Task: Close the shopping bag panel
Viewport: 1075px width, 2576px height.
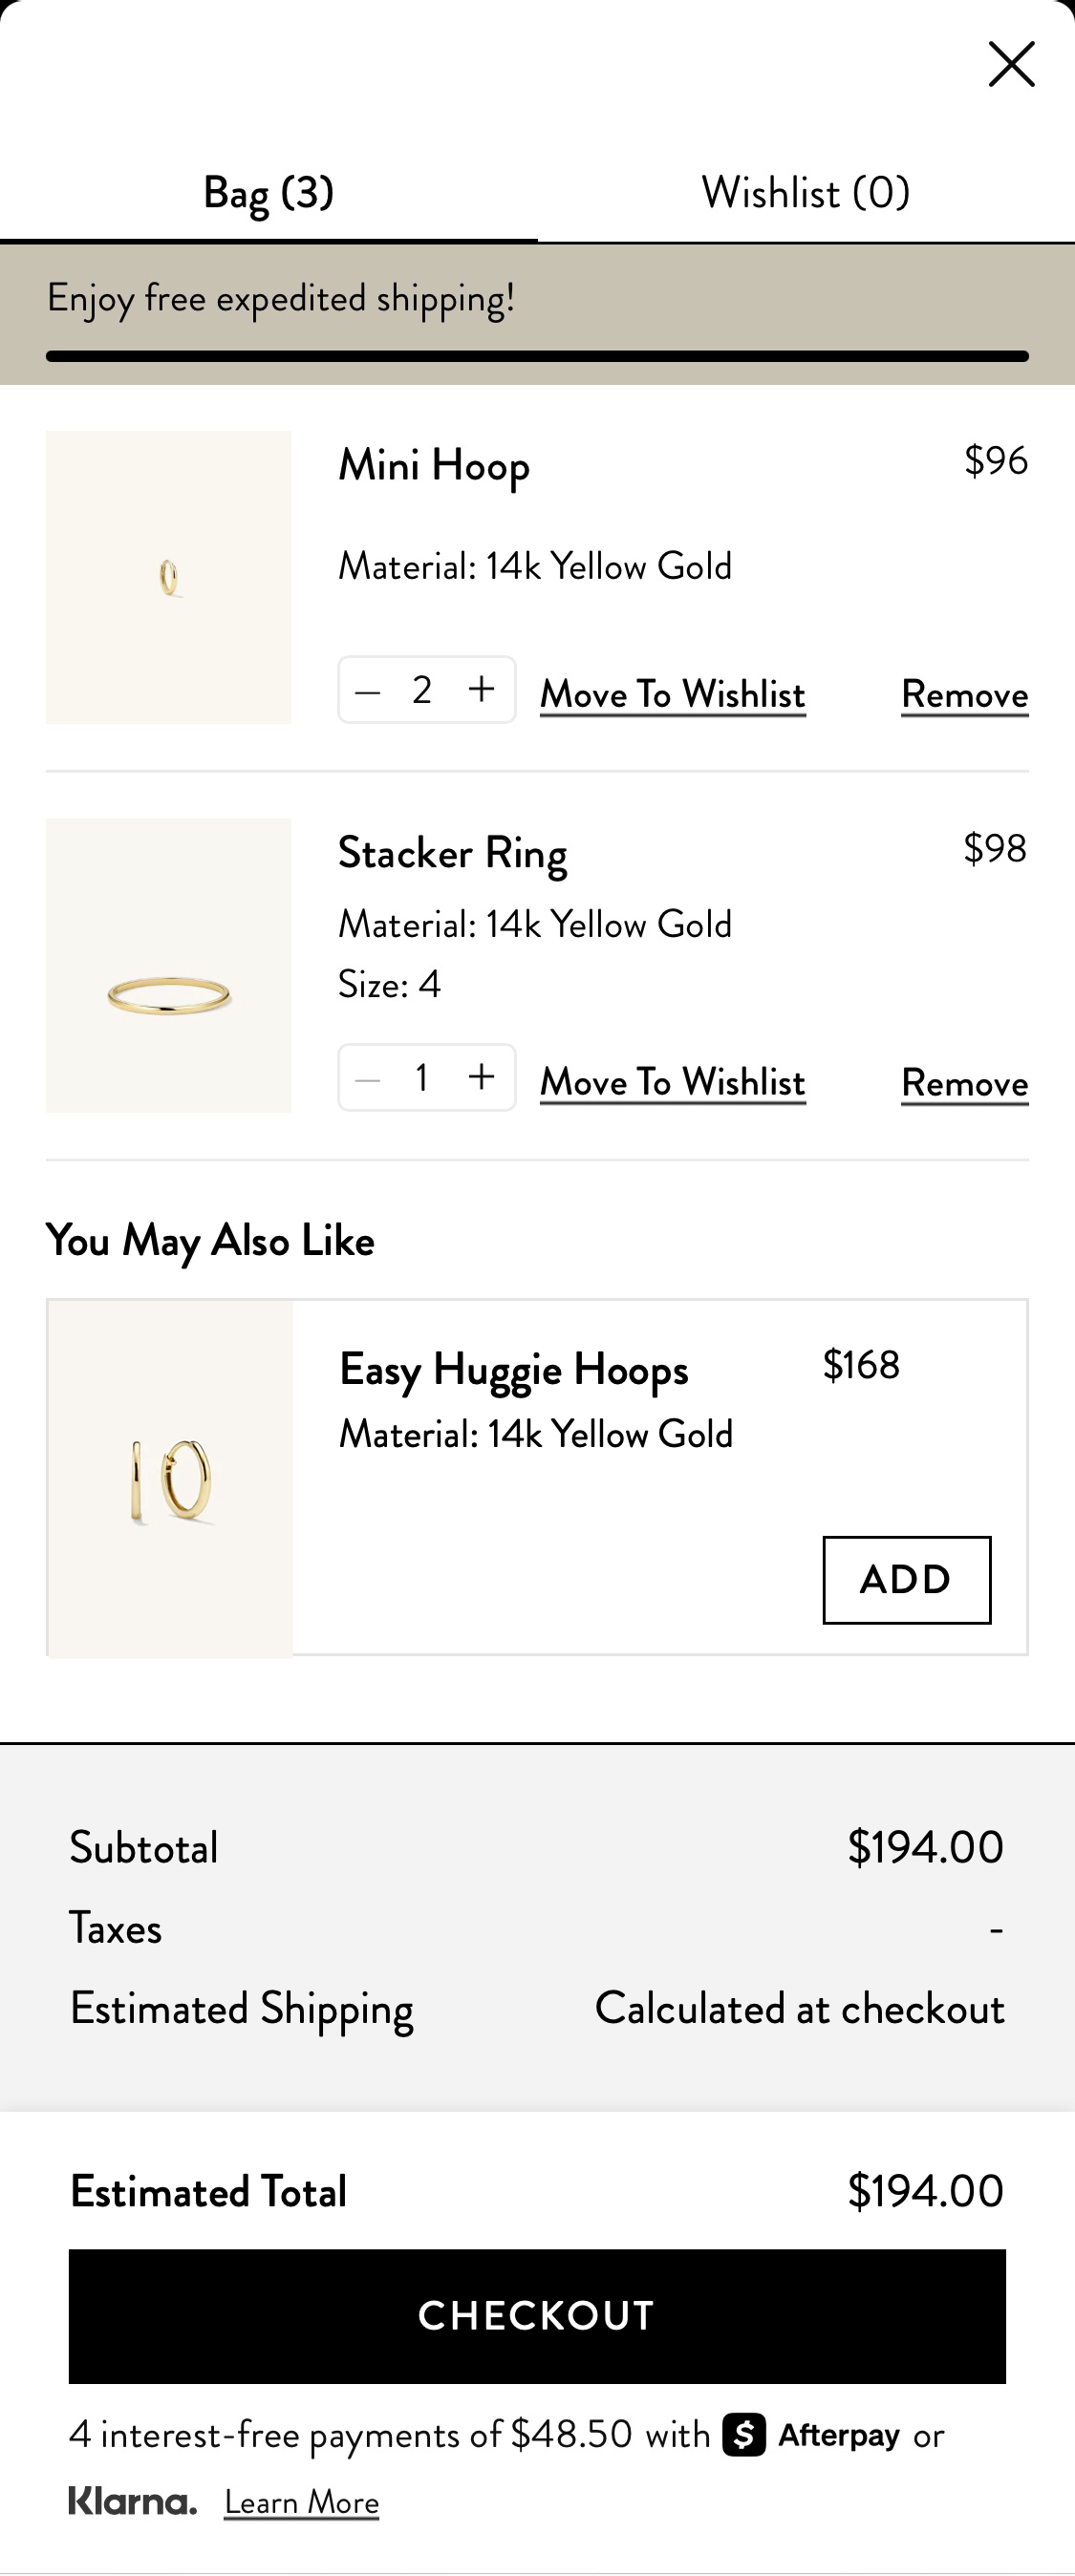Action: [1011, 65]
